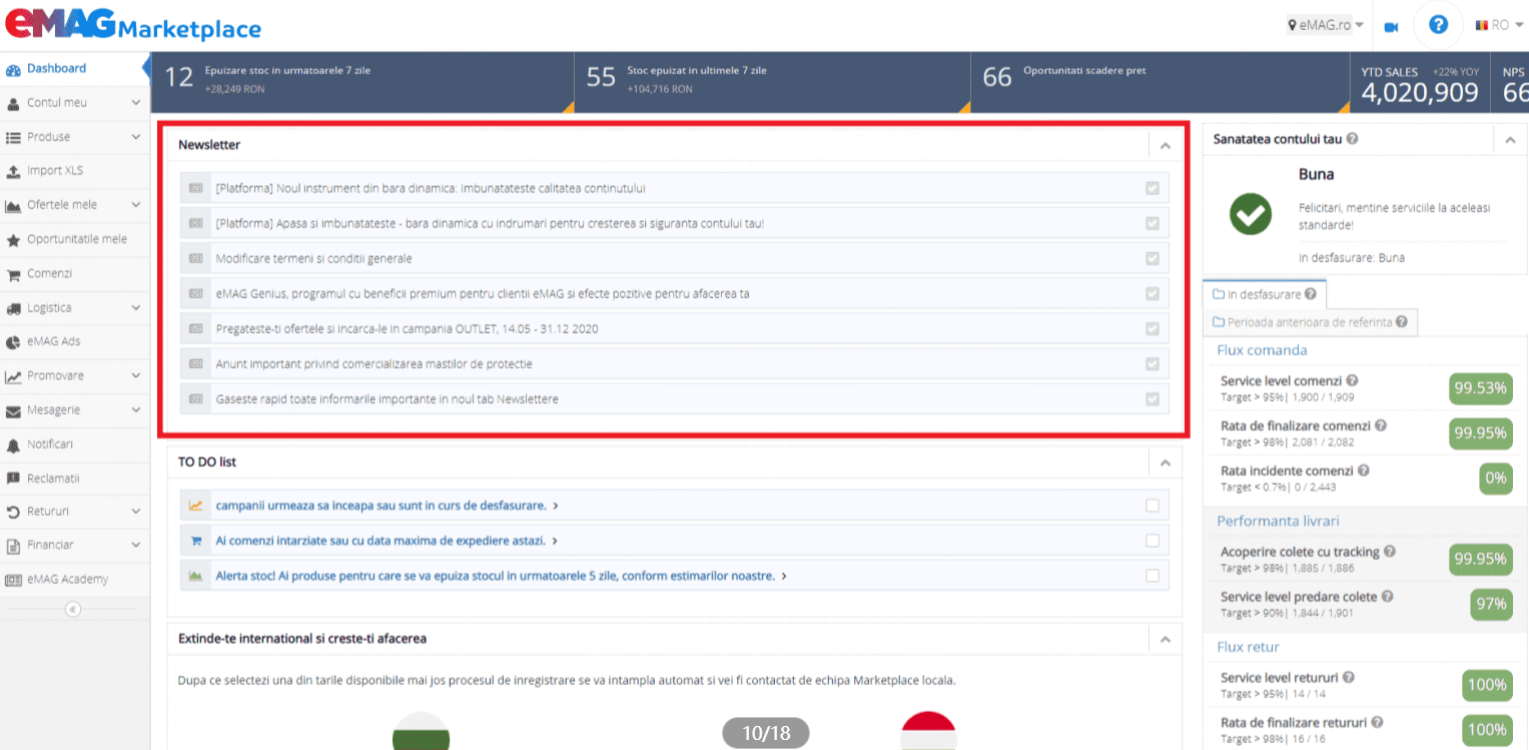Click info icon next to Service level predare colete

[x=1387, y=597]
